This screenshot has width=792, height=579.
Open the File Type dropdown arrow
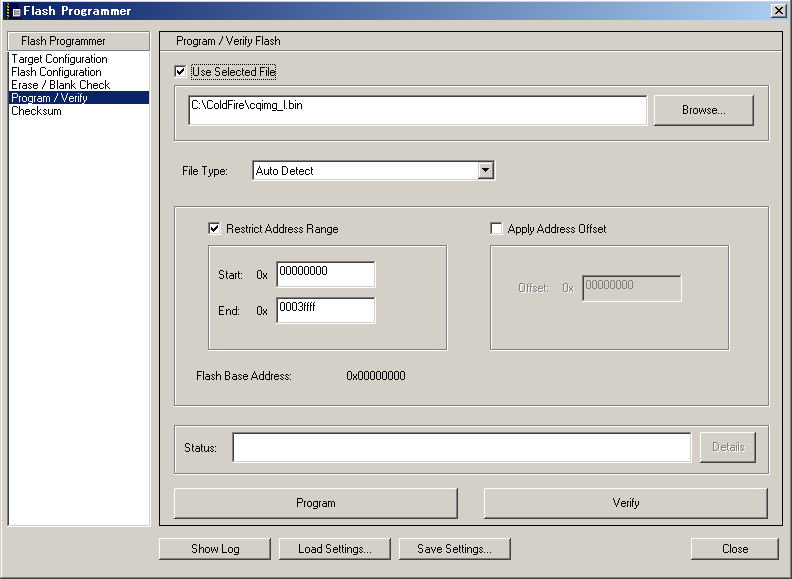[x=485, y=171]
